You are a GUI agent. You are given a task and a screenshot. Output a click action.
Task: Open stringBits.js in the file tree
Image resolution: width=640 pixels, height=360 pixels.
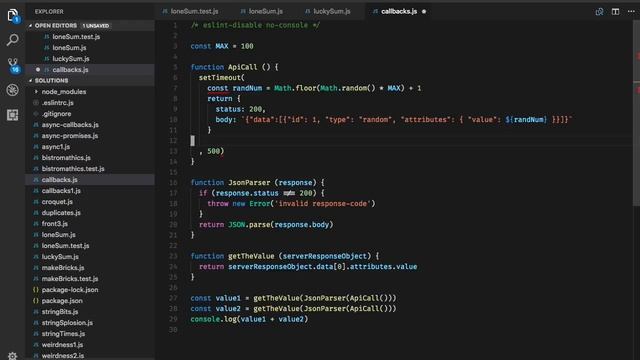point(60,312)
